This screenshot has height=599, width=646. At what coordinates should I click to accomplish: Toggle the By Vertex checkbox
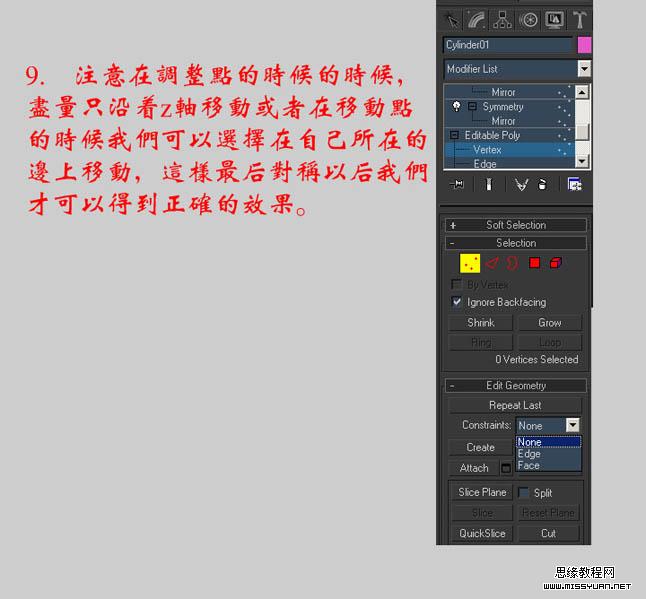pos(456,284)
